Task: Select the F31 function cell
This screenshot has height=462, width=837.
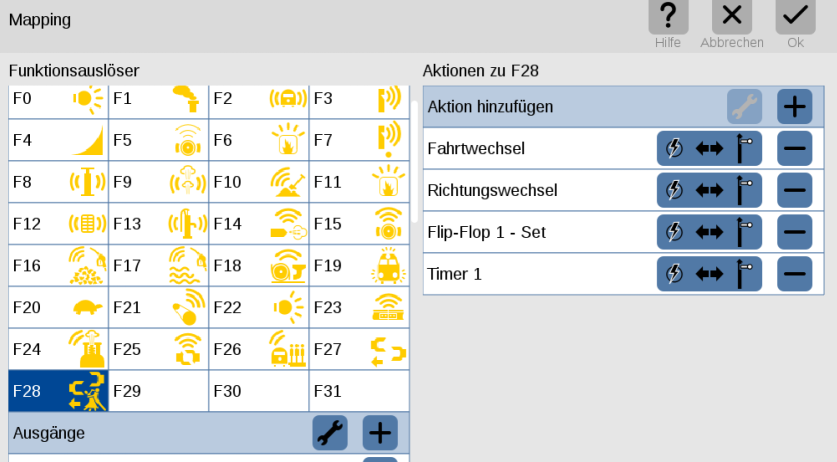Action: coord(359,391)
